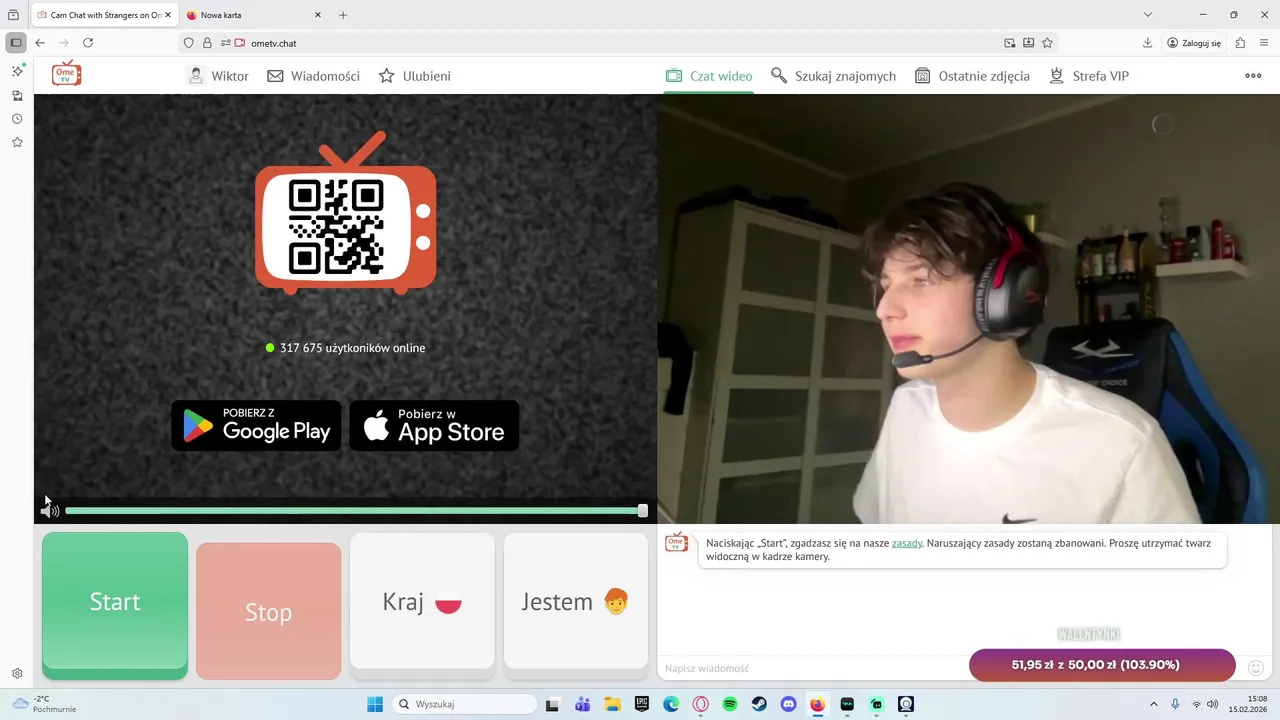1280x720 pixels.
Task: Open Epic Games Launcher from taskbar
Action: click(x=642, y=704)
